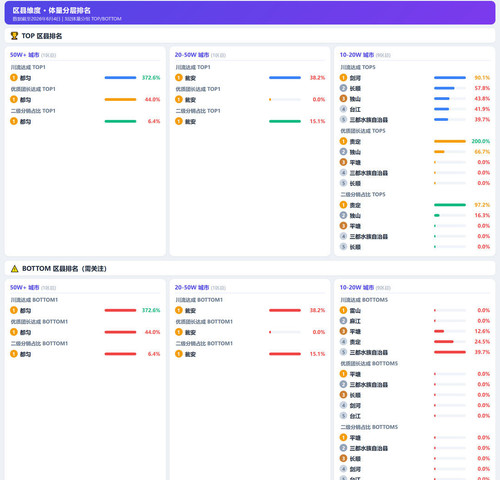Click 瓮安 name beside 15.1% under BOTTOM

click(x=190, y=354)
